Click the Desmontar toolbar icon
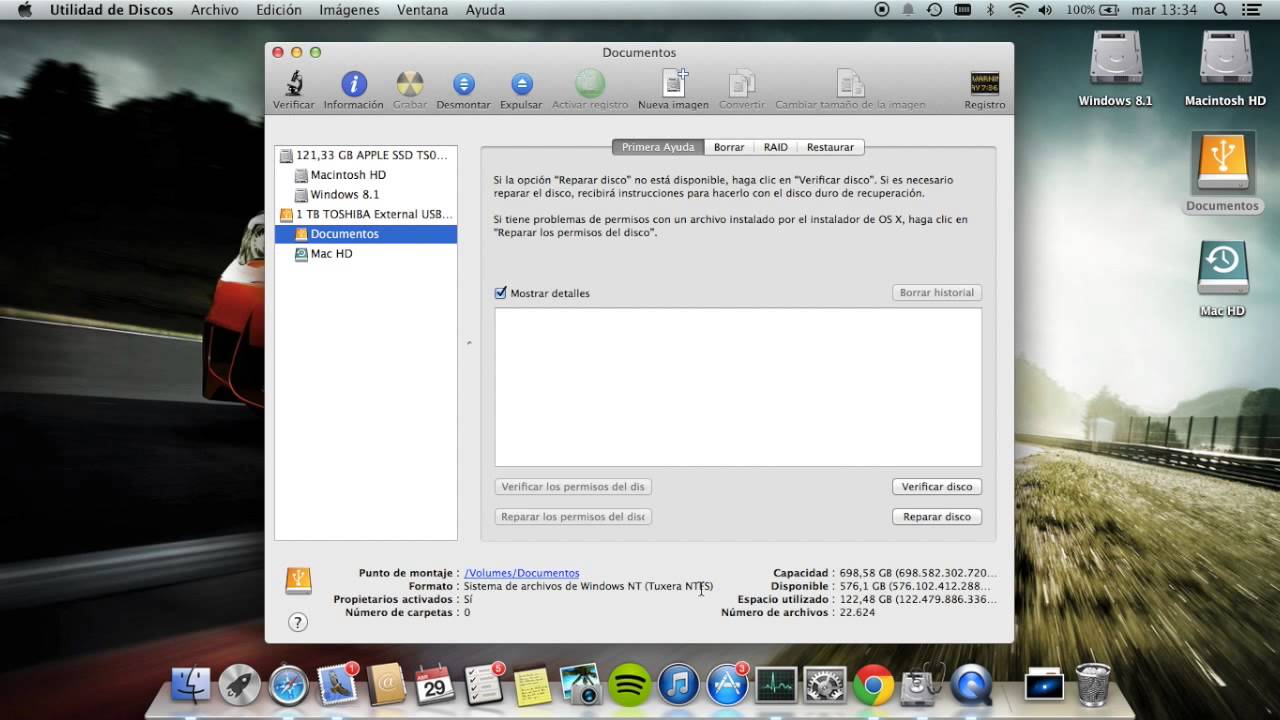This screenshot has width=1280, height=720. pos(463,84)
